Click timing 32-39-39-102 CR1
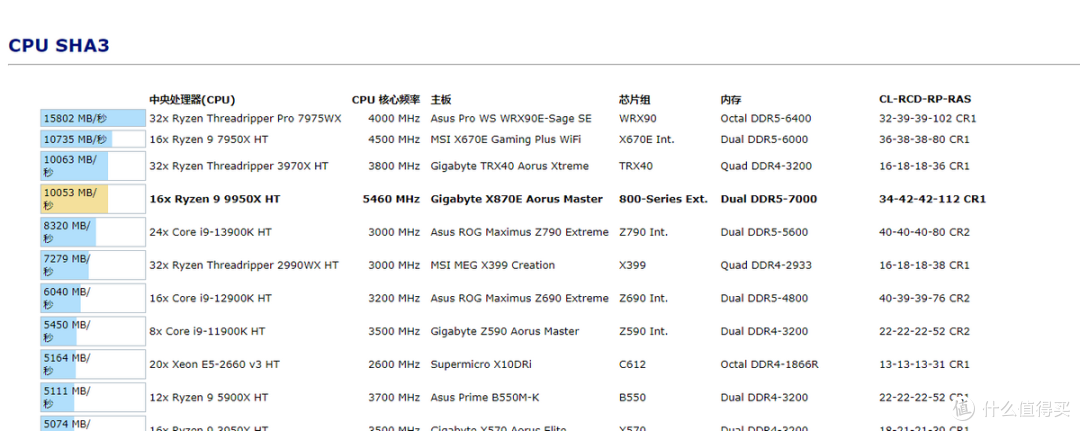 click(x=928, y=118)
